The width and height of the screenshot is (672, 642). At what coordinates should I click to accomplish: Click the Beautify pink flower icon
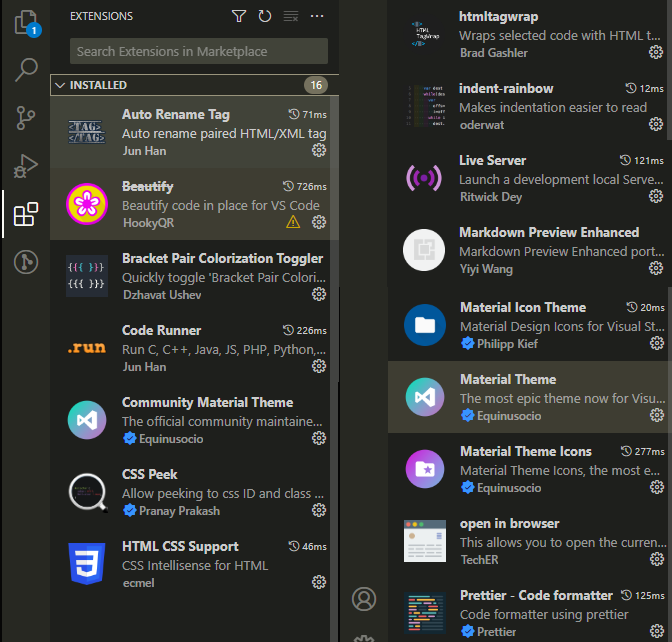coord(87,204)
